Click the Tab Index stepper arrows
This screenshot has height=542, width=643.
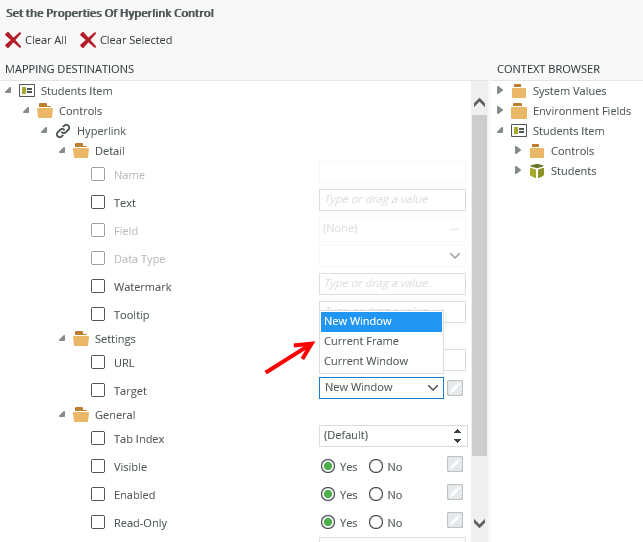tap(458, 435)
